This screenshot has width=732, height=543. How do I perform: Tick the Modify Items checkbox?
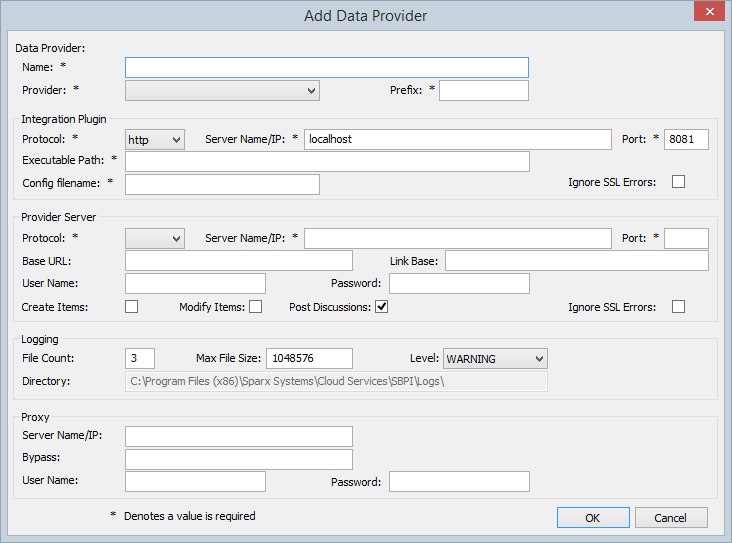[x=255, y=307]
